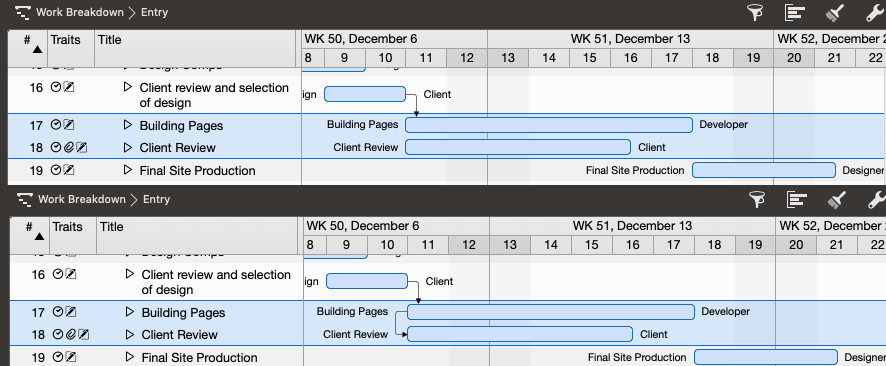Open the funnel filter icon in upper pane
Screen dimensions: 886x366
(755, 12)
